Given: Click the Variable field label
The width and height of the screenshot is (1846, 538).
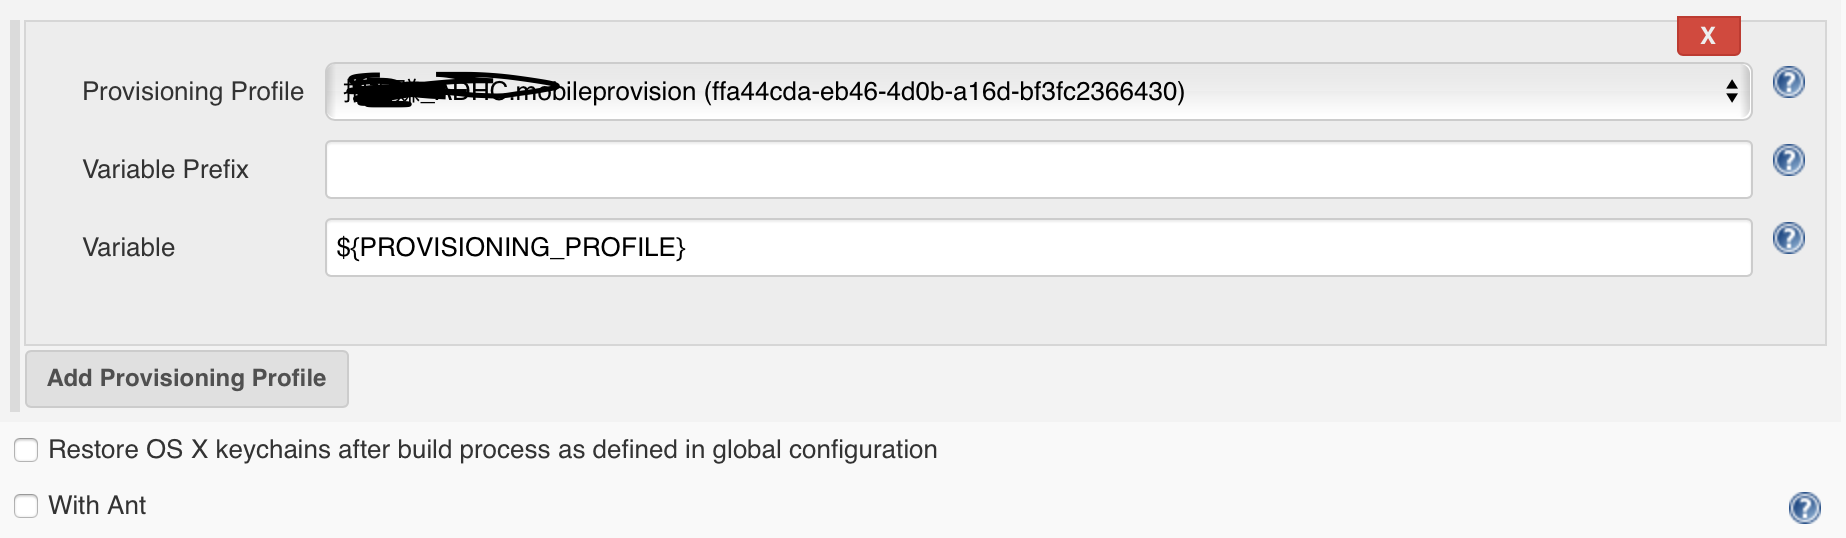Looking at the screenshot, I should pos(128,248).
